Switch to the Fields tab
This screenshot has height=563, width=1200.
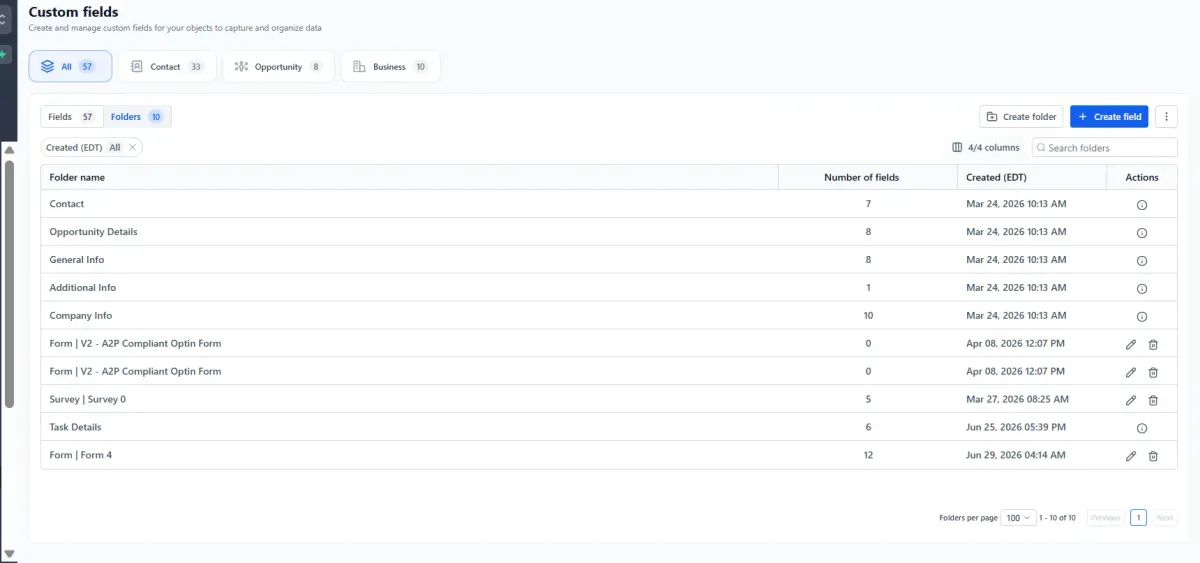coord(71,117)
